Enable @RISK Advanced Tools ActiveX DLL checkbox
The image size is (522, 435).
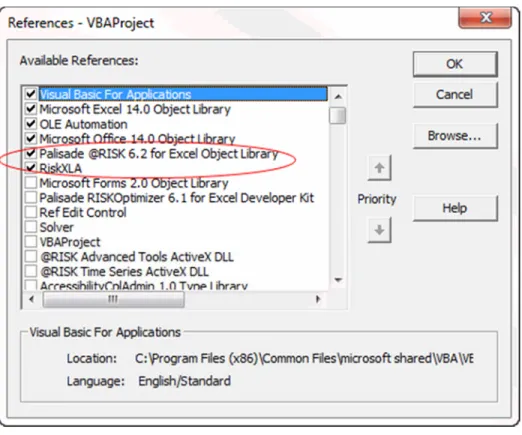click(x=31, y=256)
